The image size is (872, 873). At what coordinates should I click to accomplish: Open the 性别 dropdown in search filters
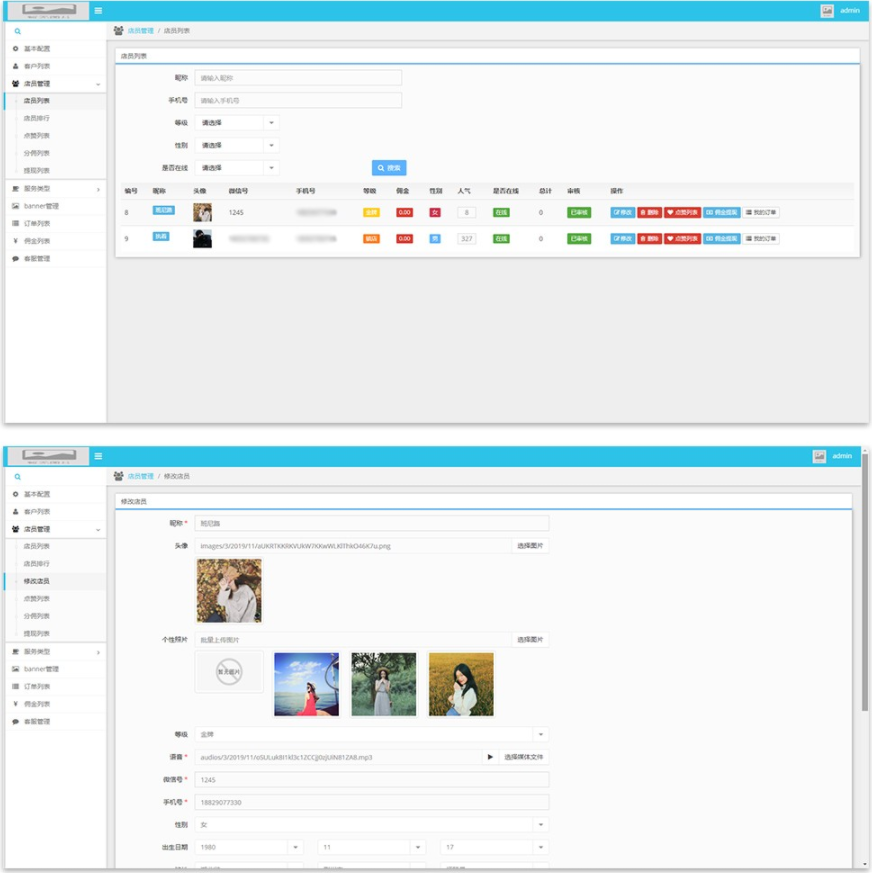pos(236,146)
